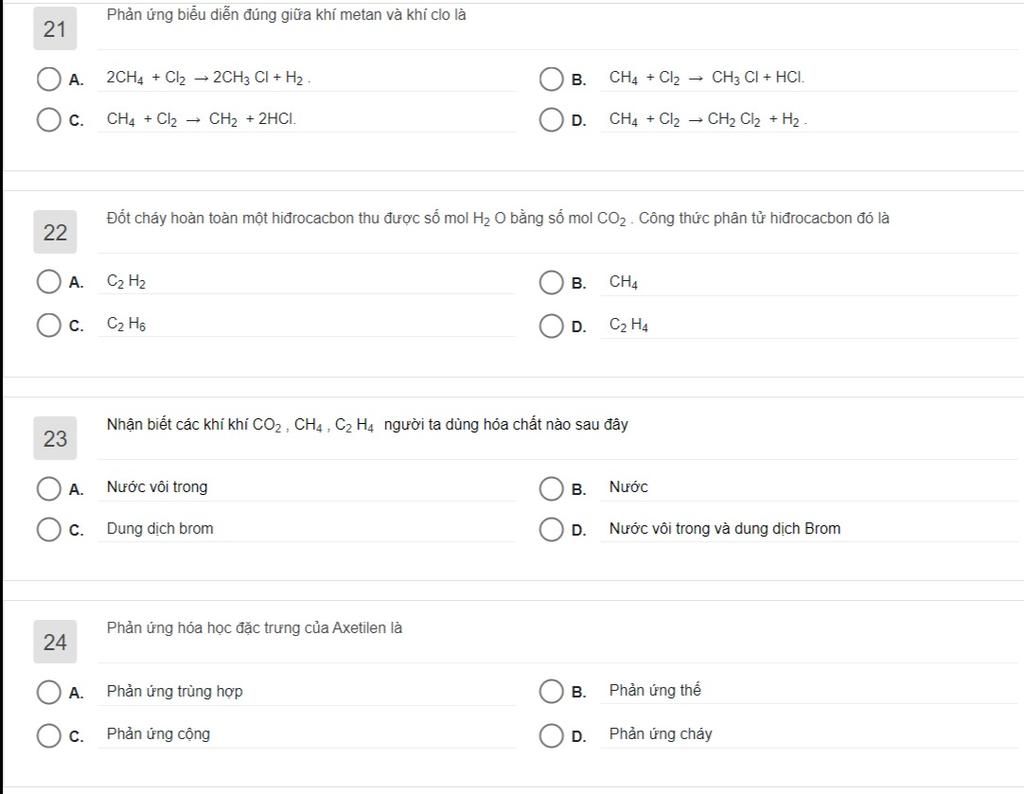Viewport: 1024px width, 794px height.
Task: Select 'Nước vôi trong' option A
Action: pos(48,488)
